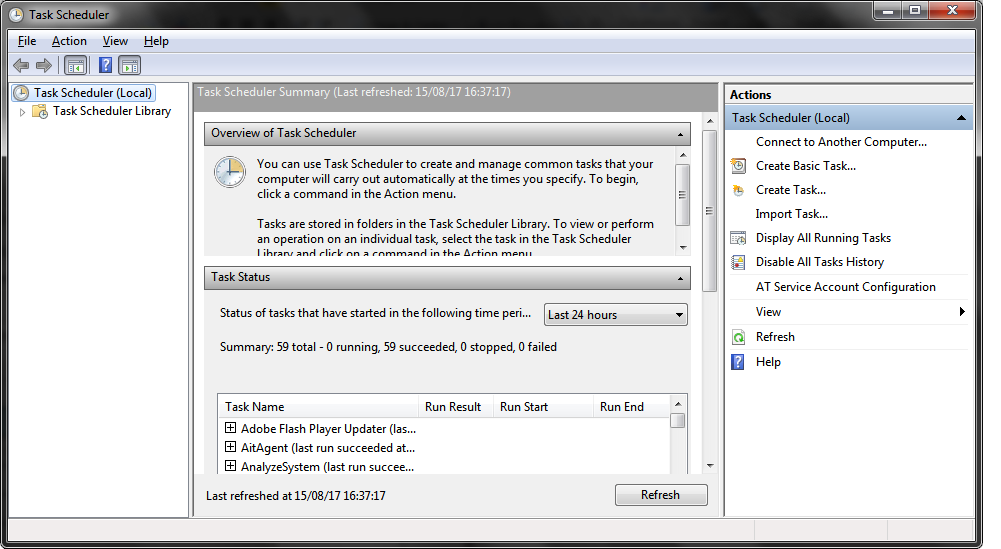Open the View menu
1001x549 pixels.
[x=116, y=41]
